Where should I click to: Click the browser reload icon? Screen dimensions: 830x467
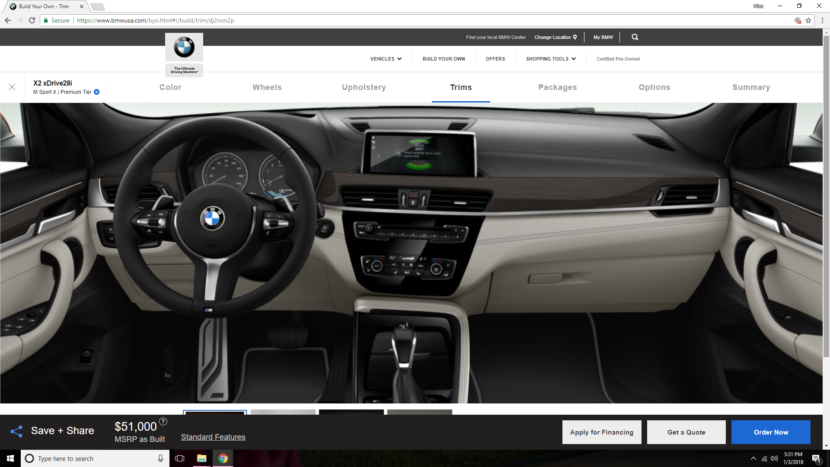pos(34,20)
